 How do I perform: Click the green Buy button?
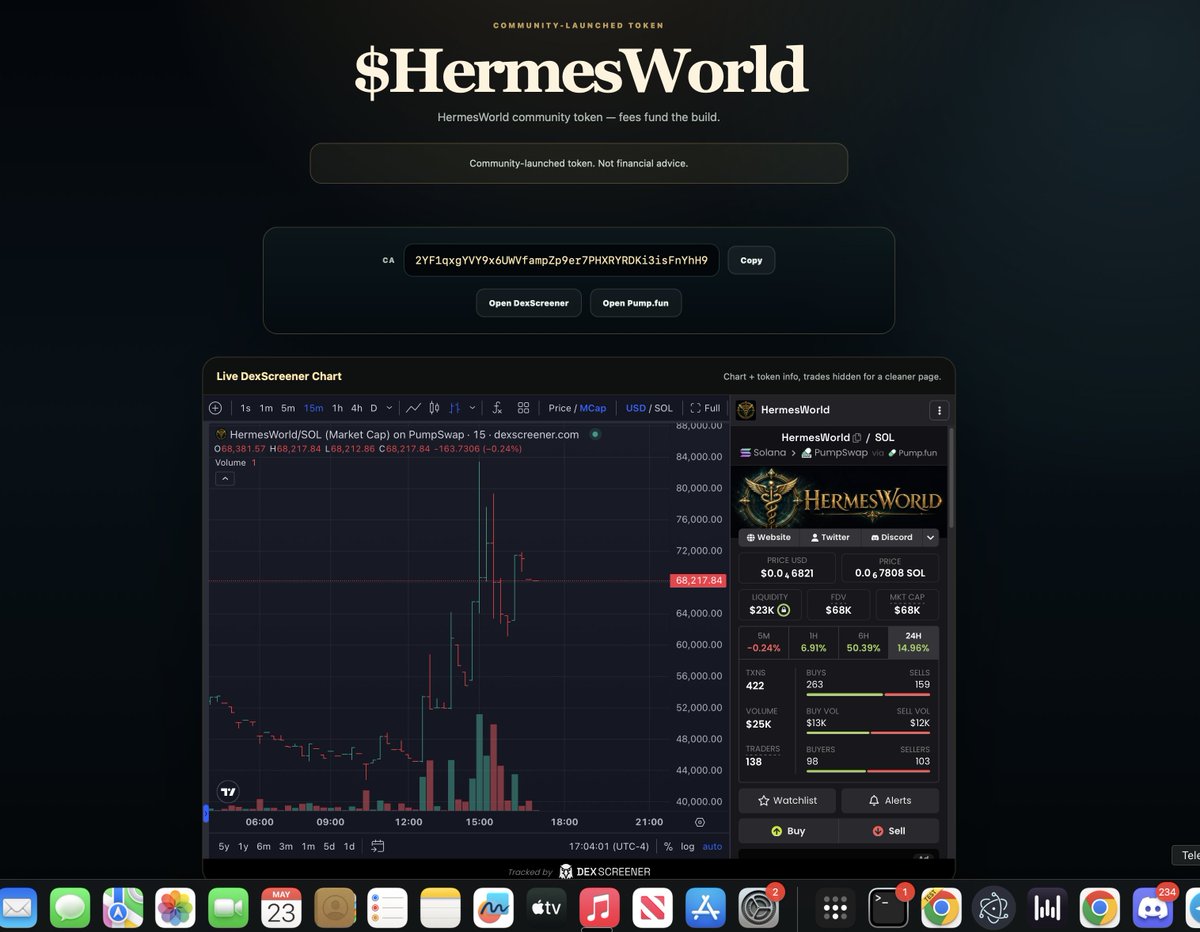click(788, 831)
